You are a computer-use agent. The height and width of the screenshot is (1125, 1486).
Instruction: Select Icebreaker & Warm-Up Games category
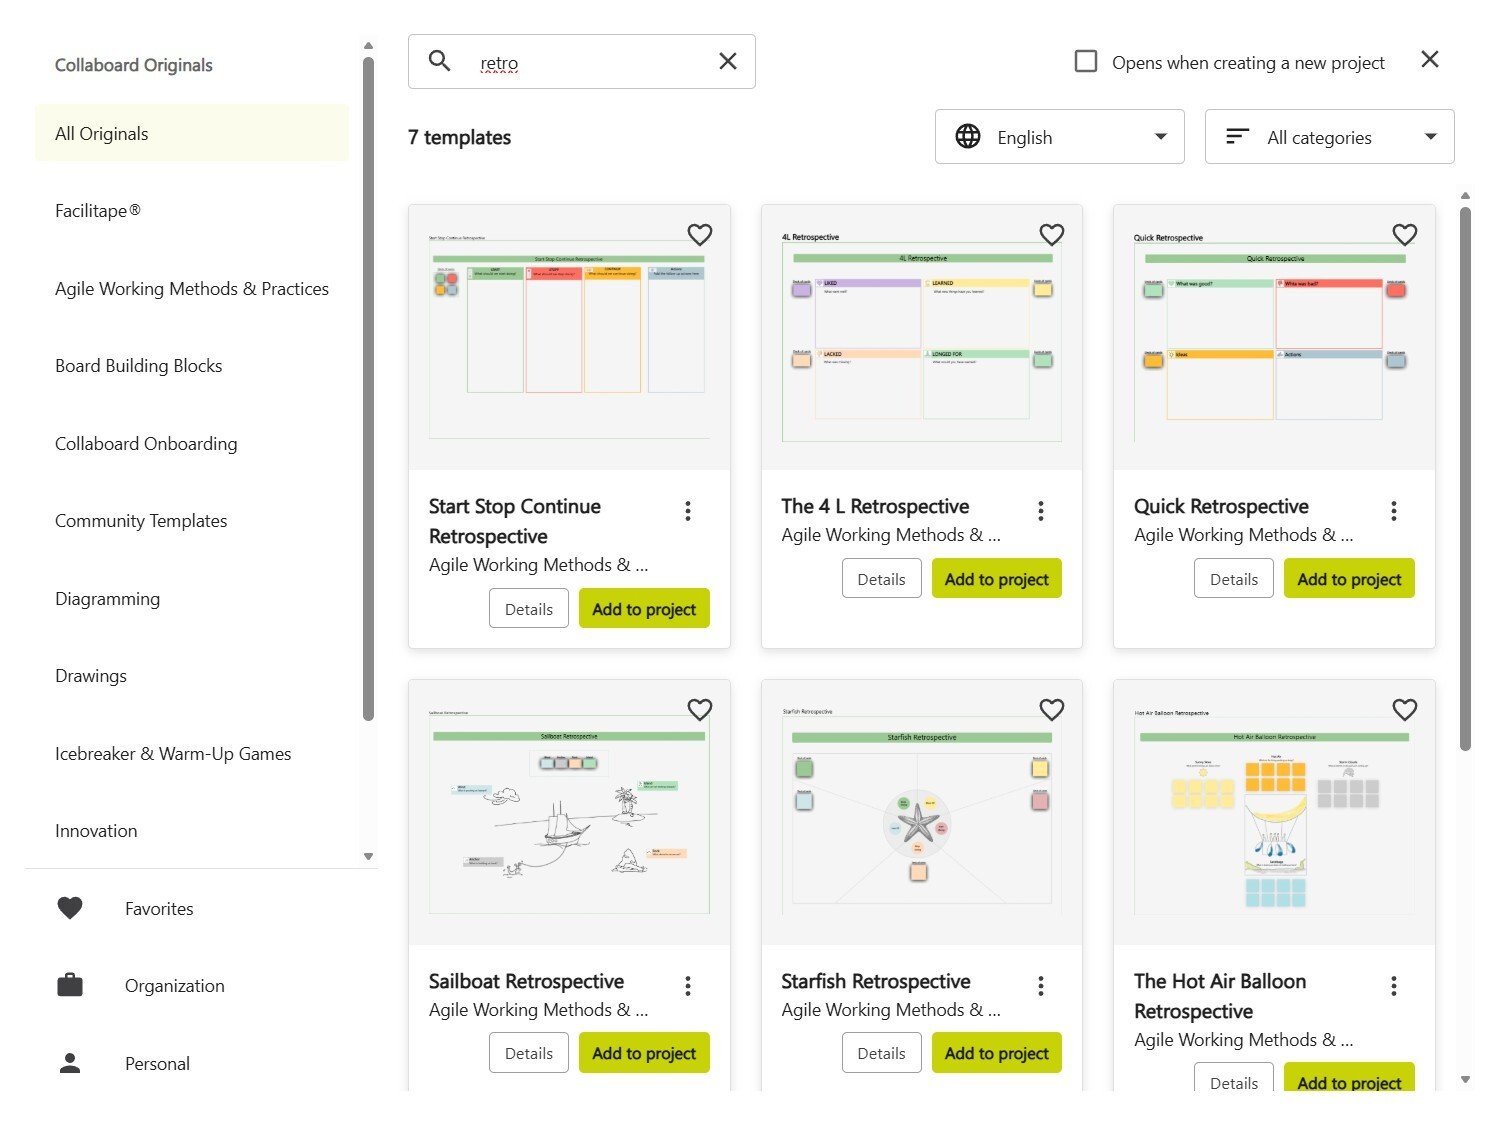pyautogui.click(x=172, y=753)
